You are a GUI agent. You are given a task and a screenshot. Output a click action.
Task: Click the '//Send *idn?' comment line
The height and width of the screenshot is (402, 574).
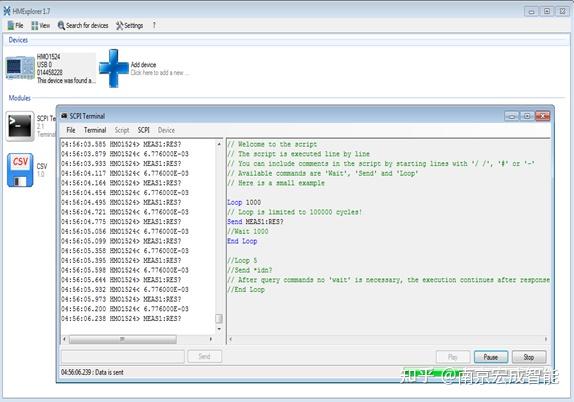coord(250,270)
